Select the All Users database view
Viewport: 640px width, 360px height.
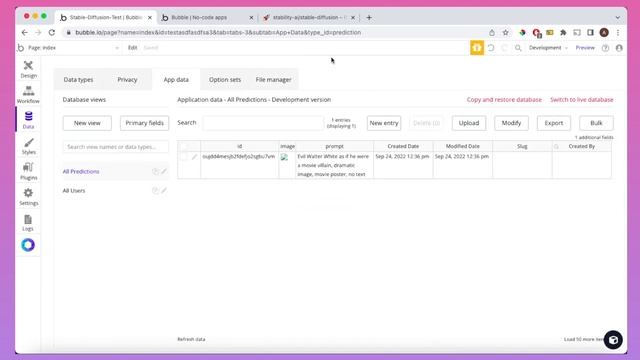(74, 191)
